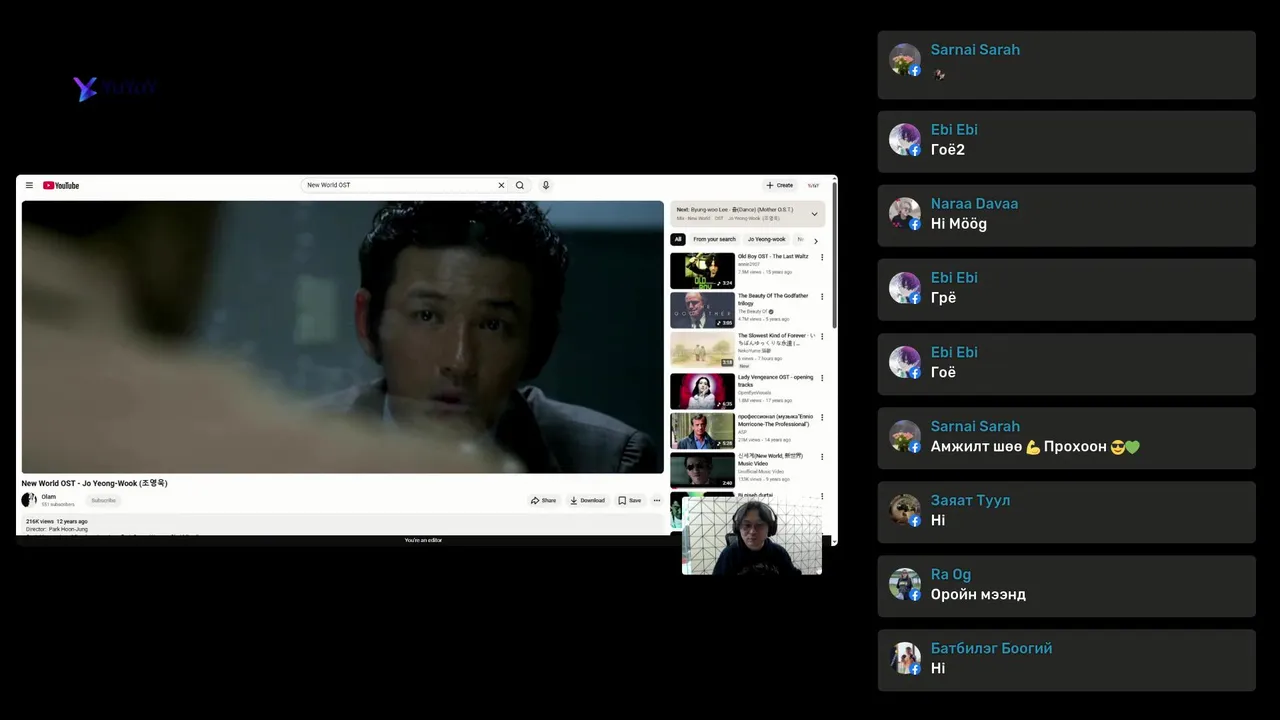The height and width of the screenshot is (720, 1280).
Task: Click Sarnai Sarah's Амжилт шөө comment
Action: 1035,446
